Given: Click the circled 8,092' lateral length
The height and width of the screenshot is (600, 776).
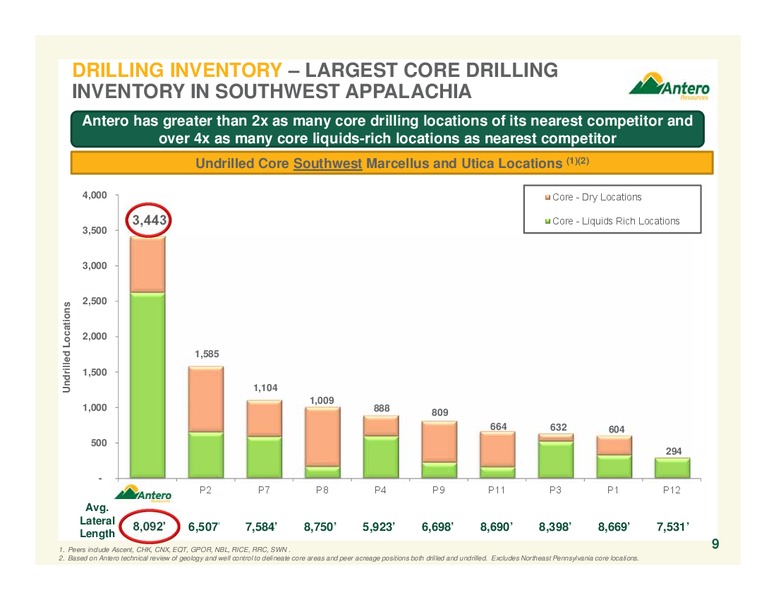Looking at the screenshot, I should coord(149,526).
